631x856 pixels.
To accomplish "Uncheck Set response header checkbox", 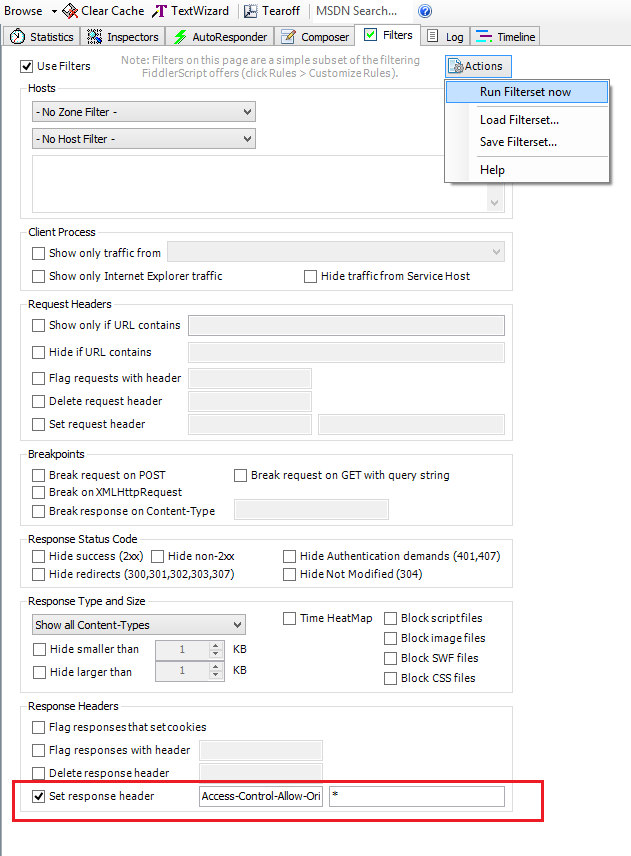I will pos(38,796).
